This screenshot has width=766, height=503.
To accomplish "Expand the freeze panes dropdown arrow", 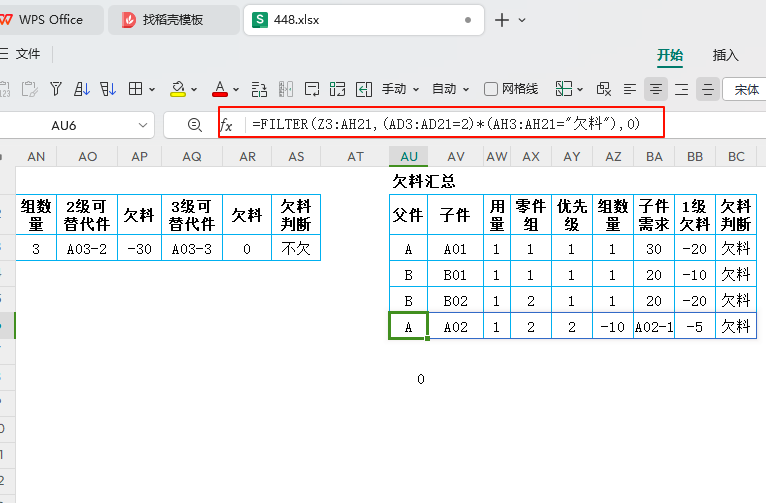I will tap(580, 89).
